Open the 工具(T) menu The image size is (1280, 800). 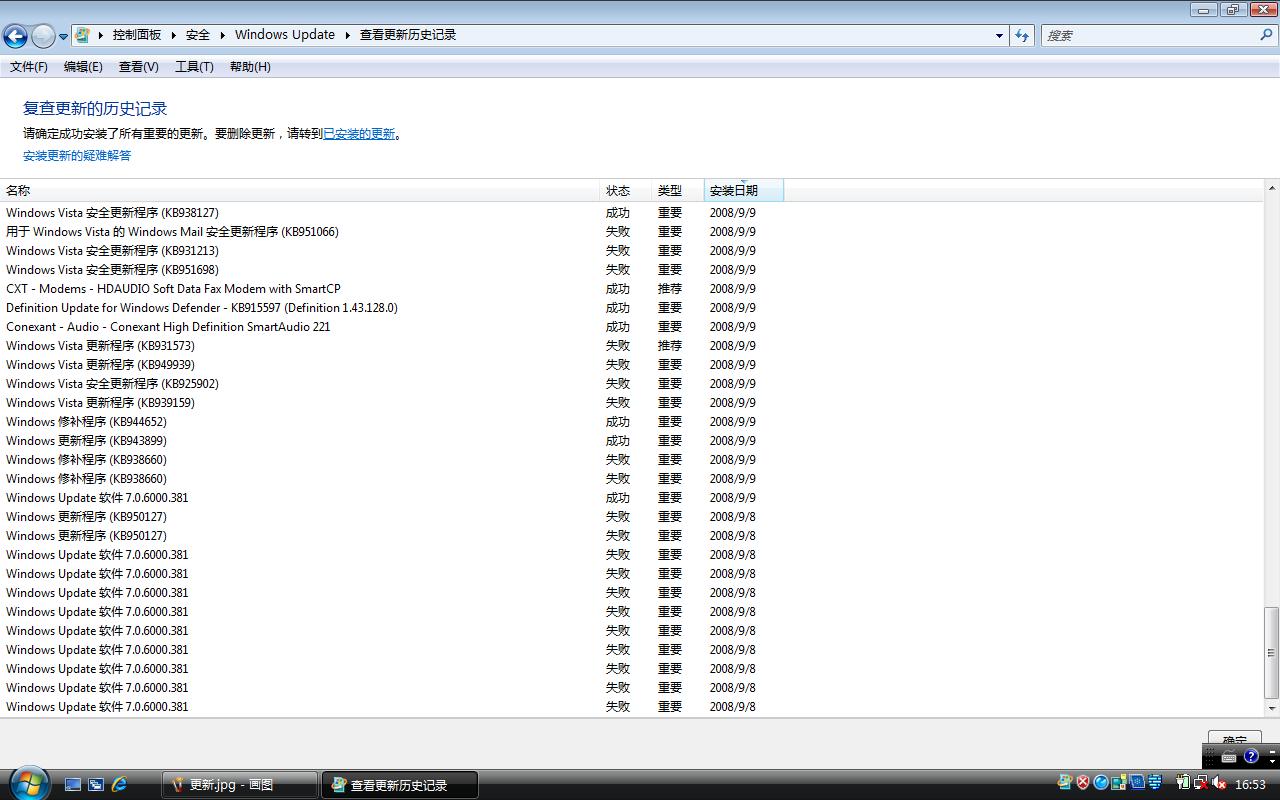194,67
